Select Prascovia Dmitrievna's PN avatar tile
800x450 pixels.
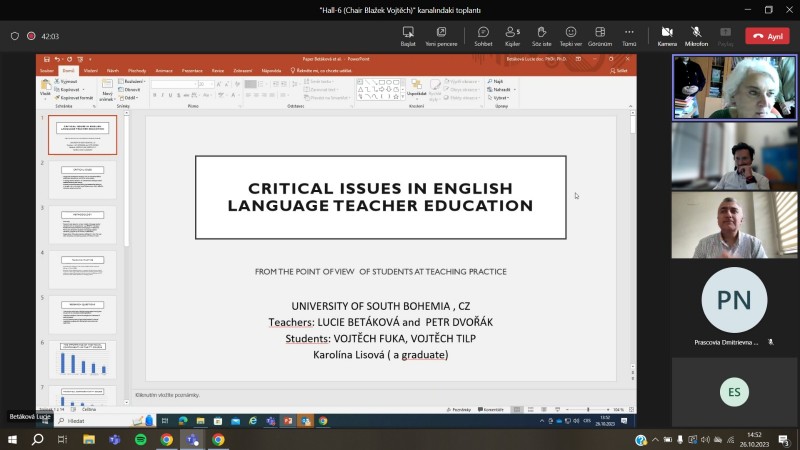[x=734, y=300]
